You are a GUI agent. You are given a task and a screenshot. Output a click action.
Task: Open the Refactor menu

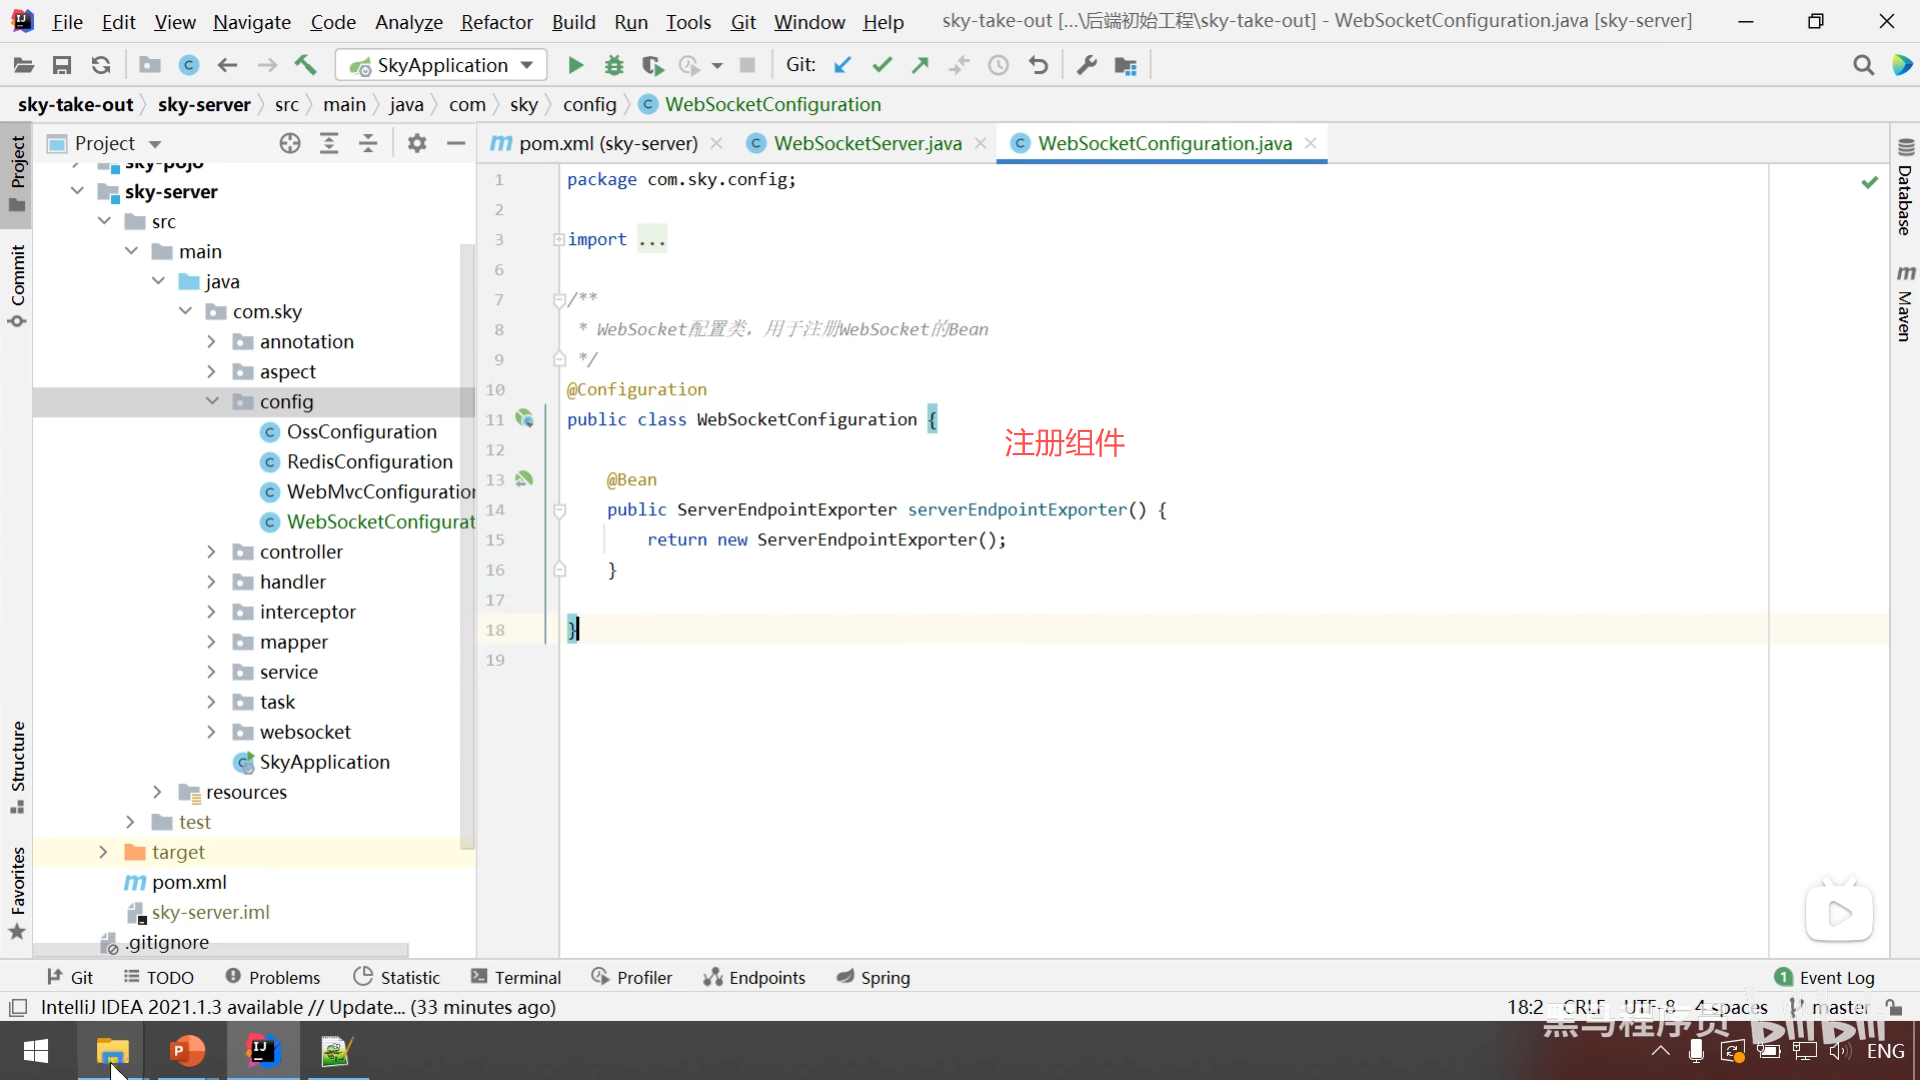496,22
